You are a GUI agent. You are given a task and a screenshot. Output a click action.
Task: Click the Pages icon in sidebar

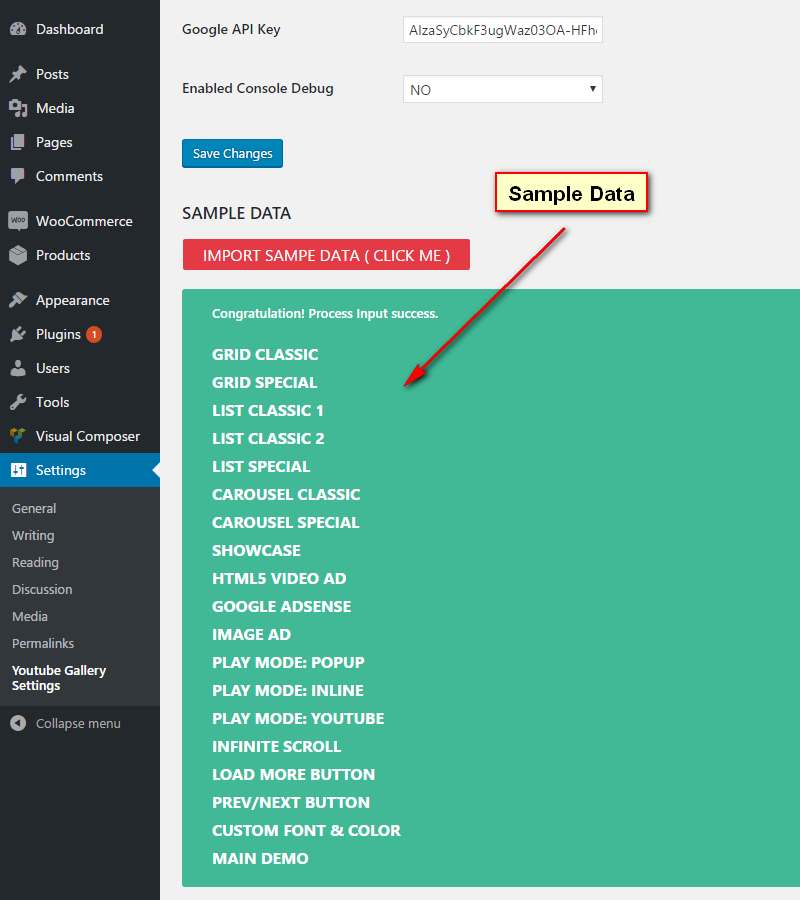tap(18, 142)
